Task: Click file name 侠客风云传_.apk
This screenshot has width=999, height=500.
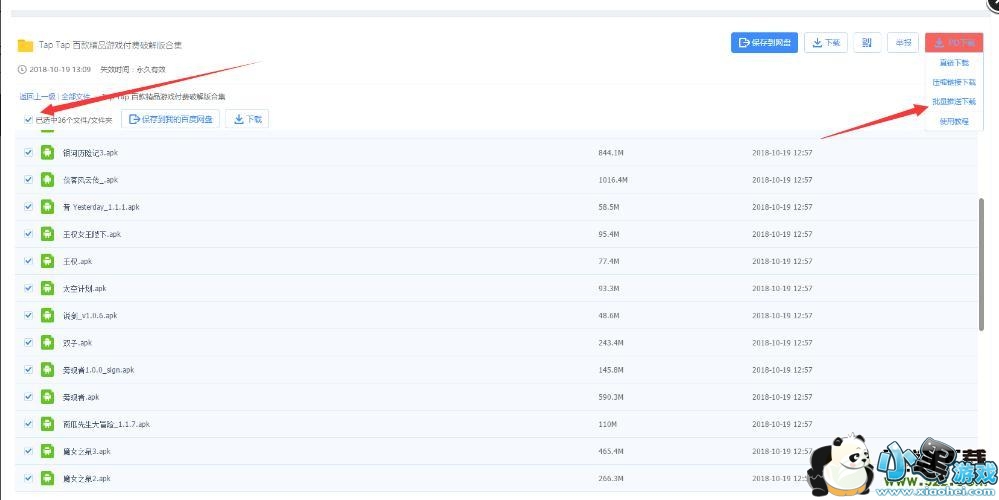Action: [x=90, y=180]
